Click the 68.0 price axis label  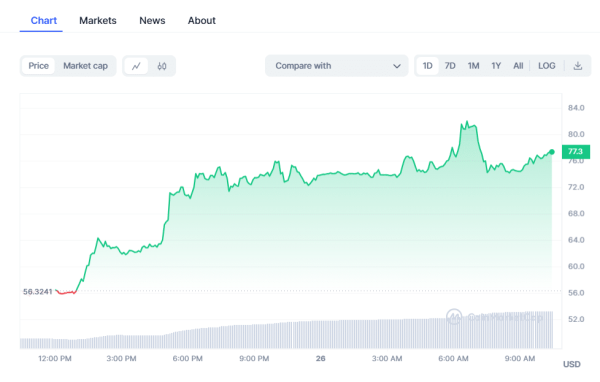576,214
